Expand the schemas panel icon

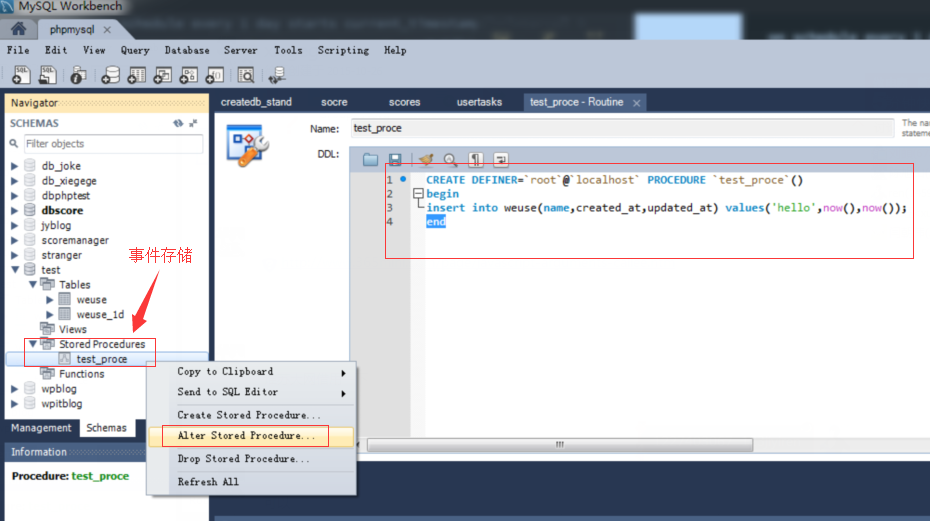click(x=193, y=123)
